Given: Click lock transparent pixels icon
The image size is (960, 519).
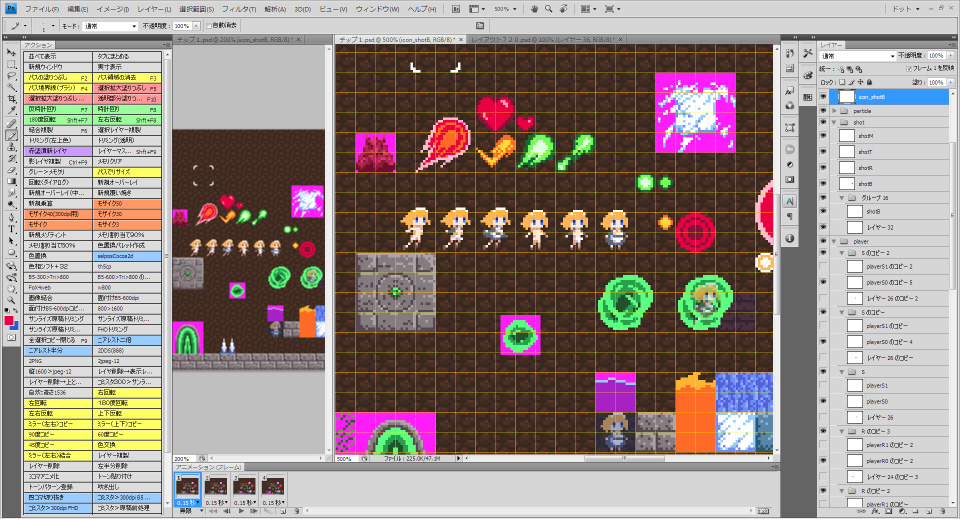Looking at the screenshot, I should click(x=842, y=82).
